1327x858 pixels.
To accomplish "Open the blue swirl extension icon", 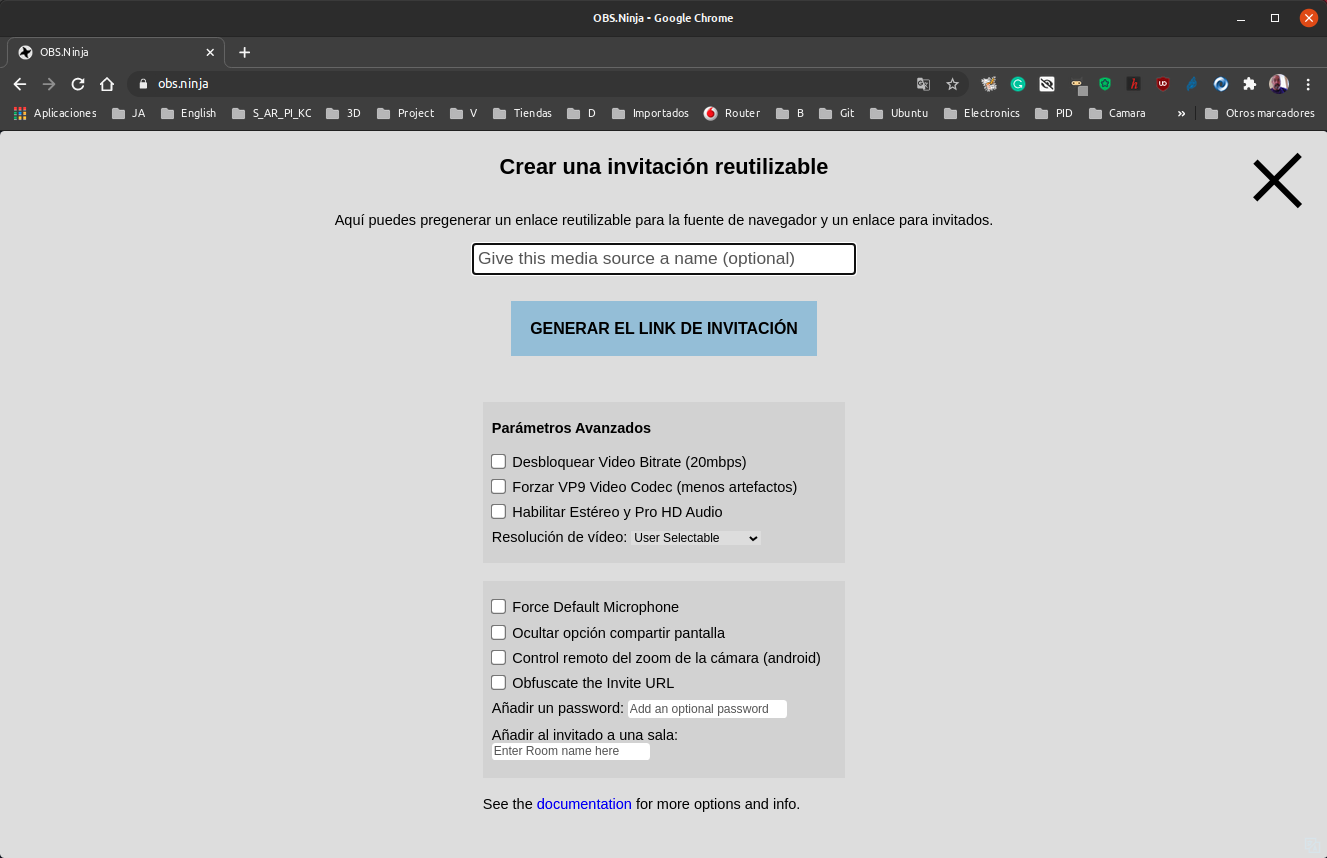I will click(1221, 84).
